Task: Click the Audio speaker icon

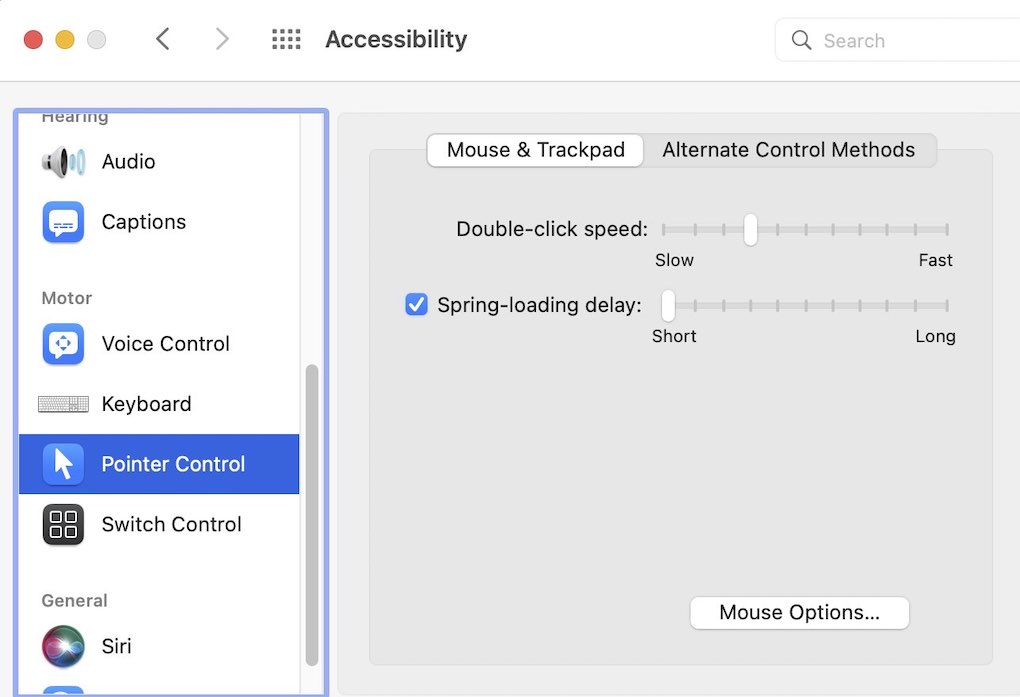Action: [x=63, y=162]
